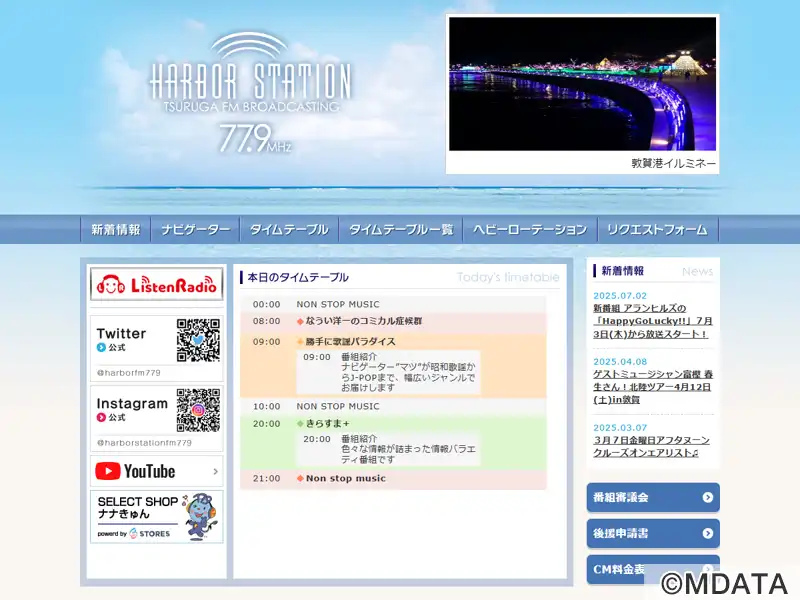
Task: Click the blue arrow icon under Twitter
Action: tap(101, 347)
